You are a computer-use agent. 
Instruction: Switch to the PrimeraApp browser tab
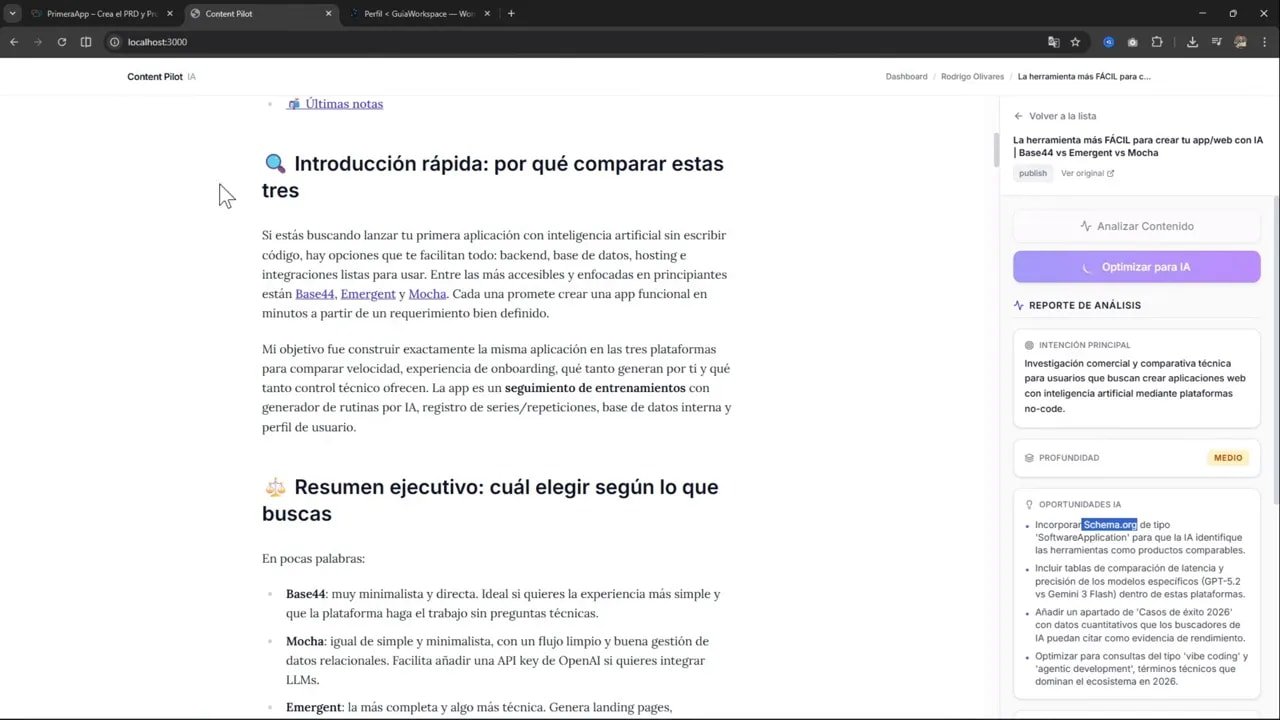point(100,13)
